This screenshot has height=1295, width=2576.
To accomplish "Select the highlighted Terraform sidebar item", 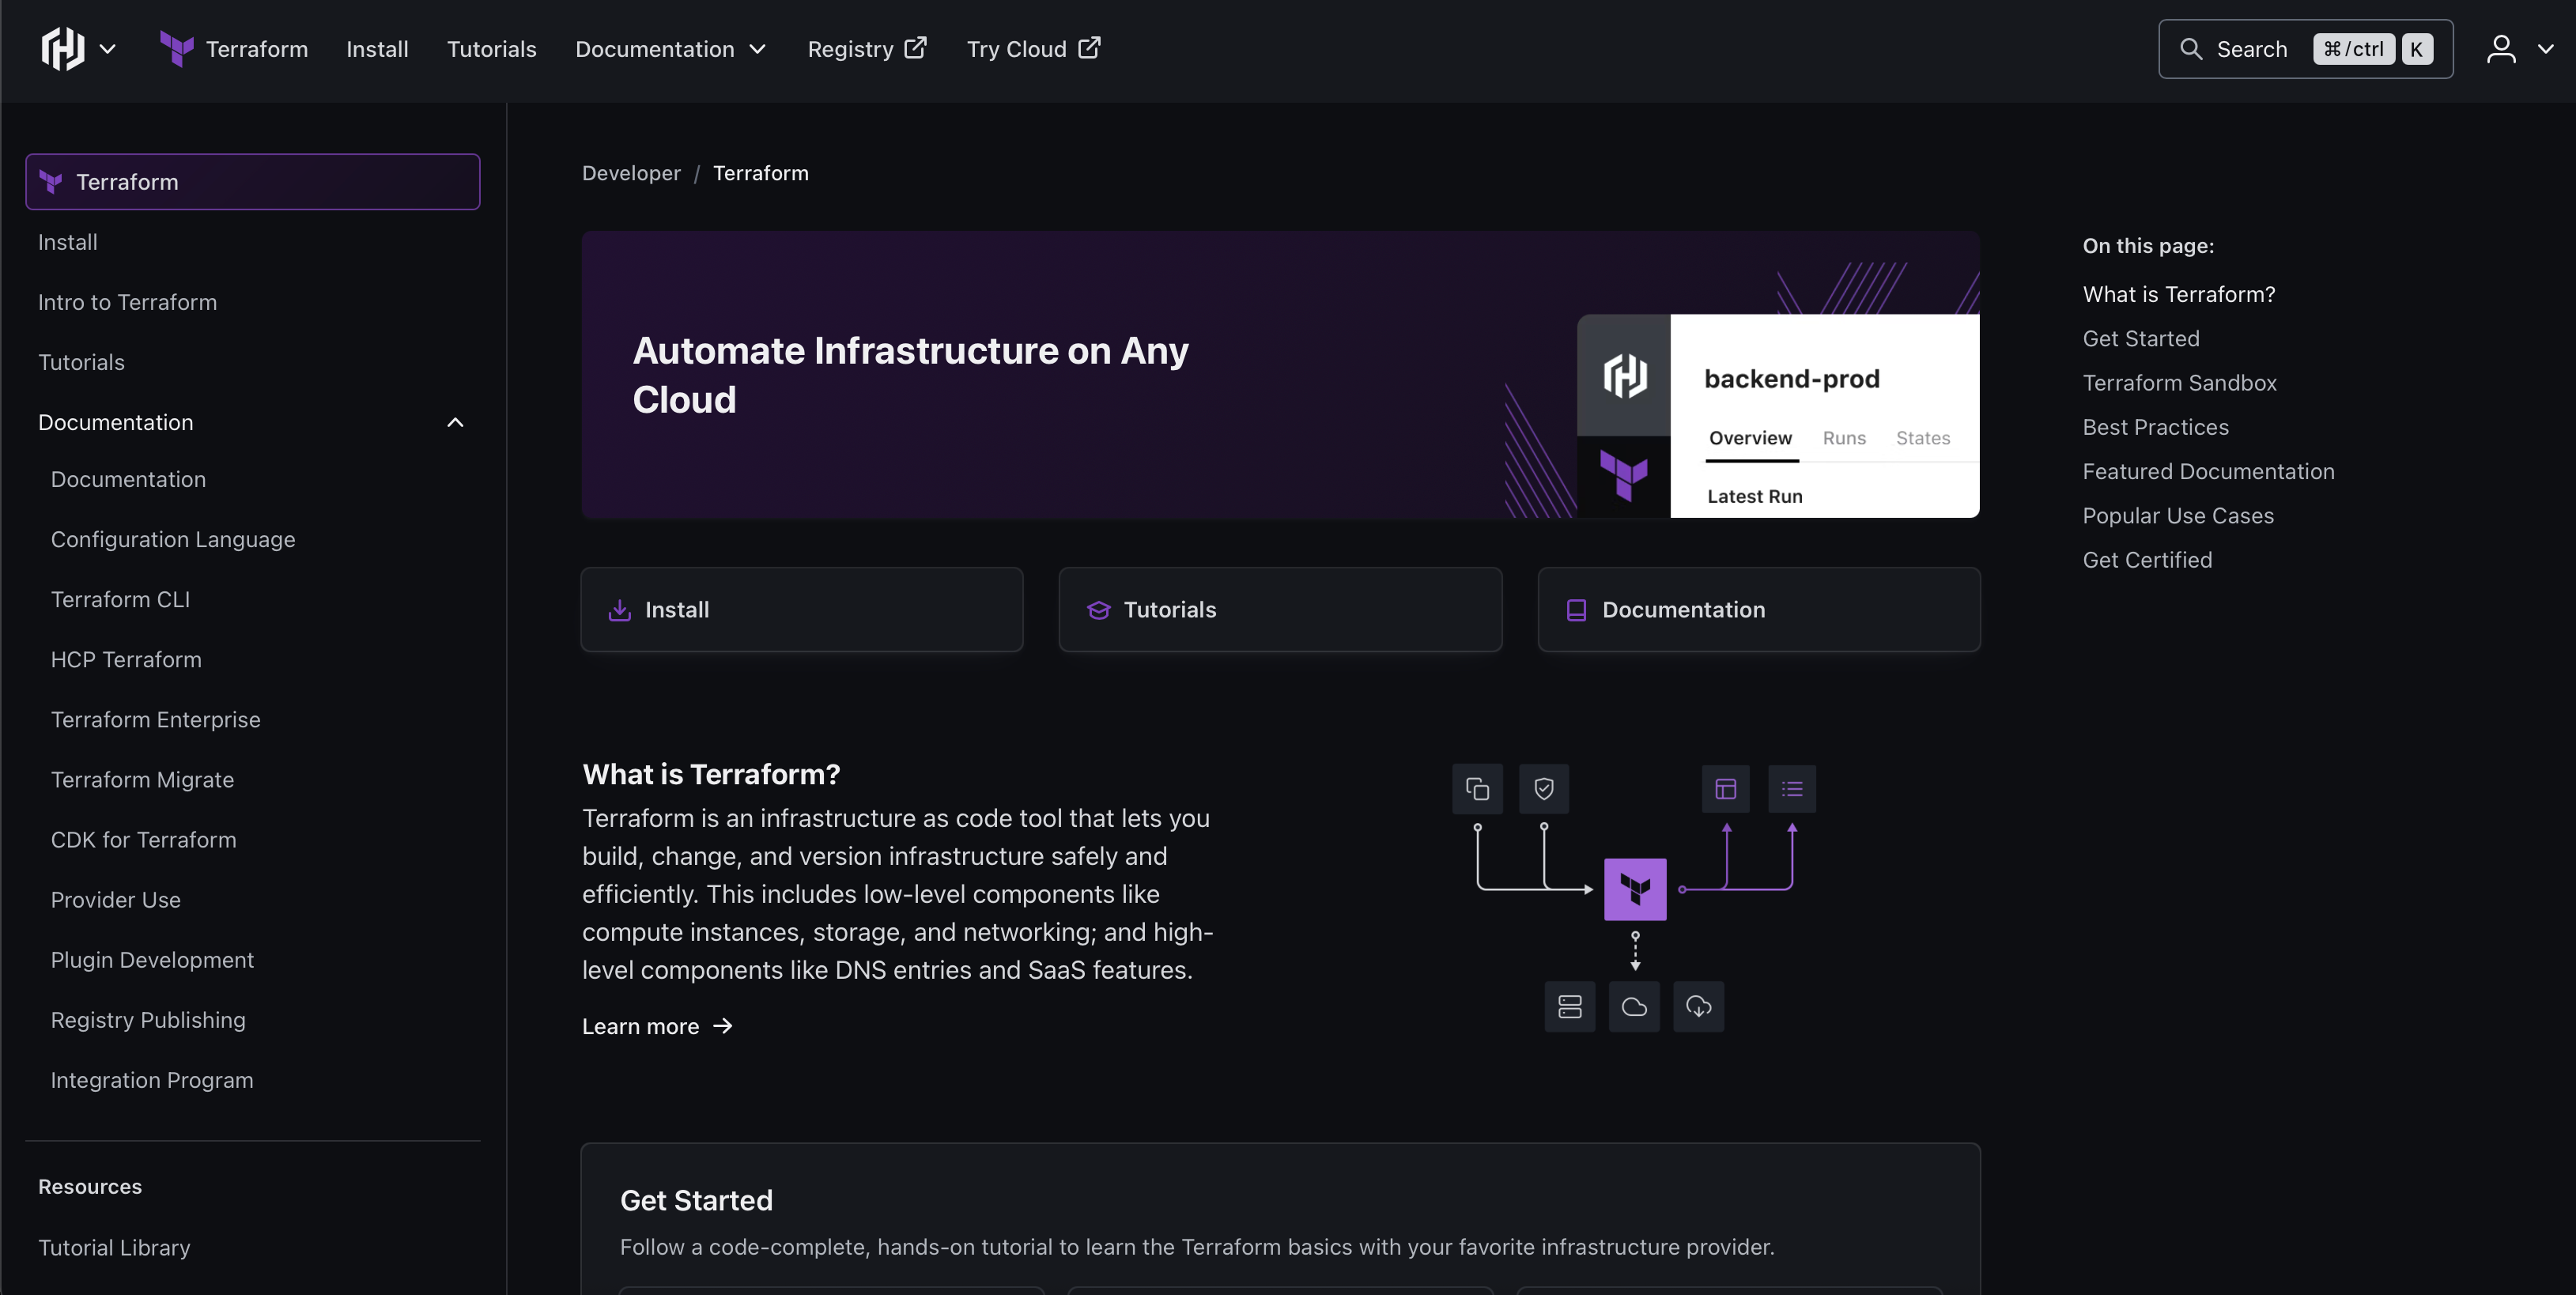I will [253, 182].
